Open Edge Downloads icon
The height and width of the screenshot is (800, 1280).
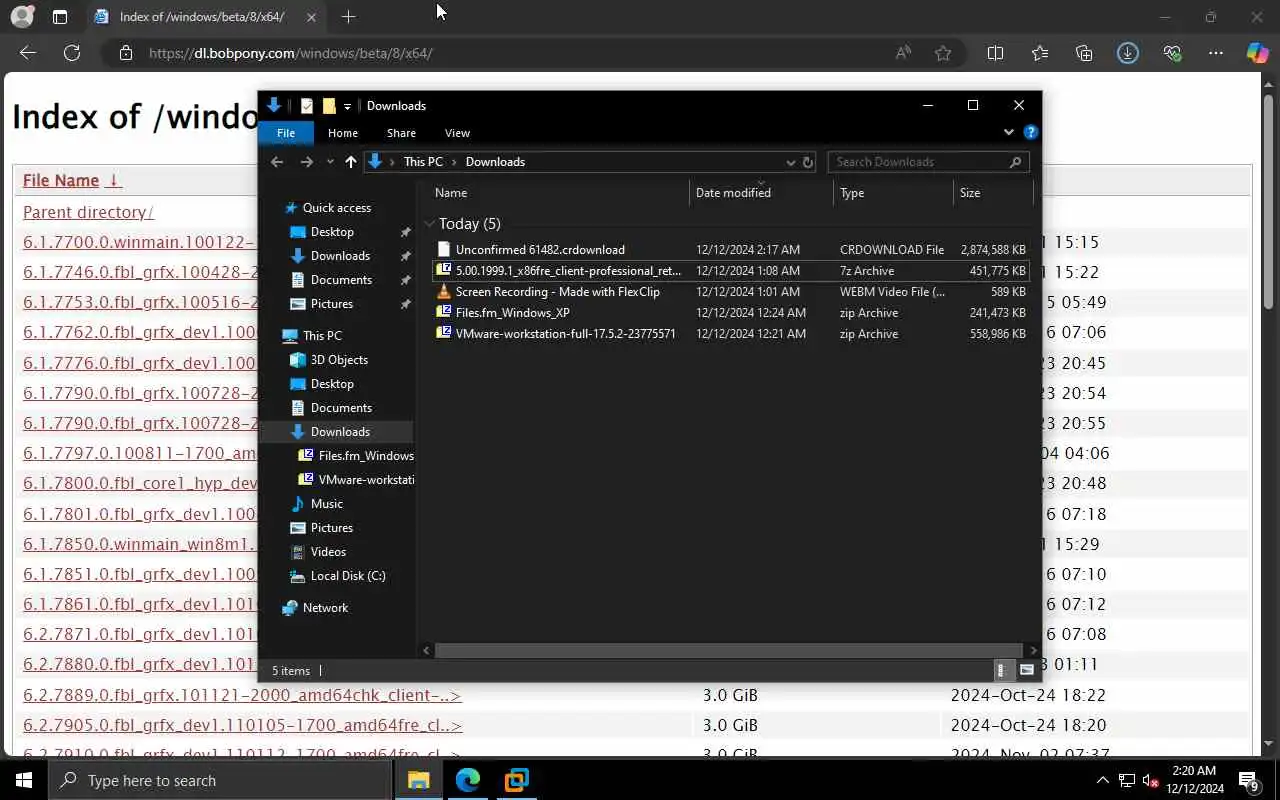(x=1128, y=53)
